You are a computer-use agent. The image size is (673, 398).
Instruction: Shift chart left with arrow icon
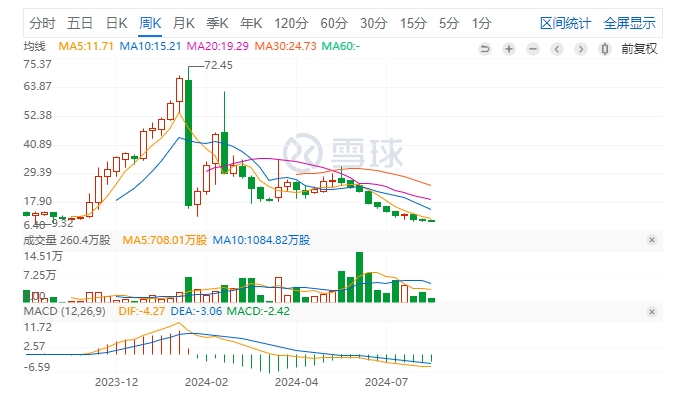557,49
